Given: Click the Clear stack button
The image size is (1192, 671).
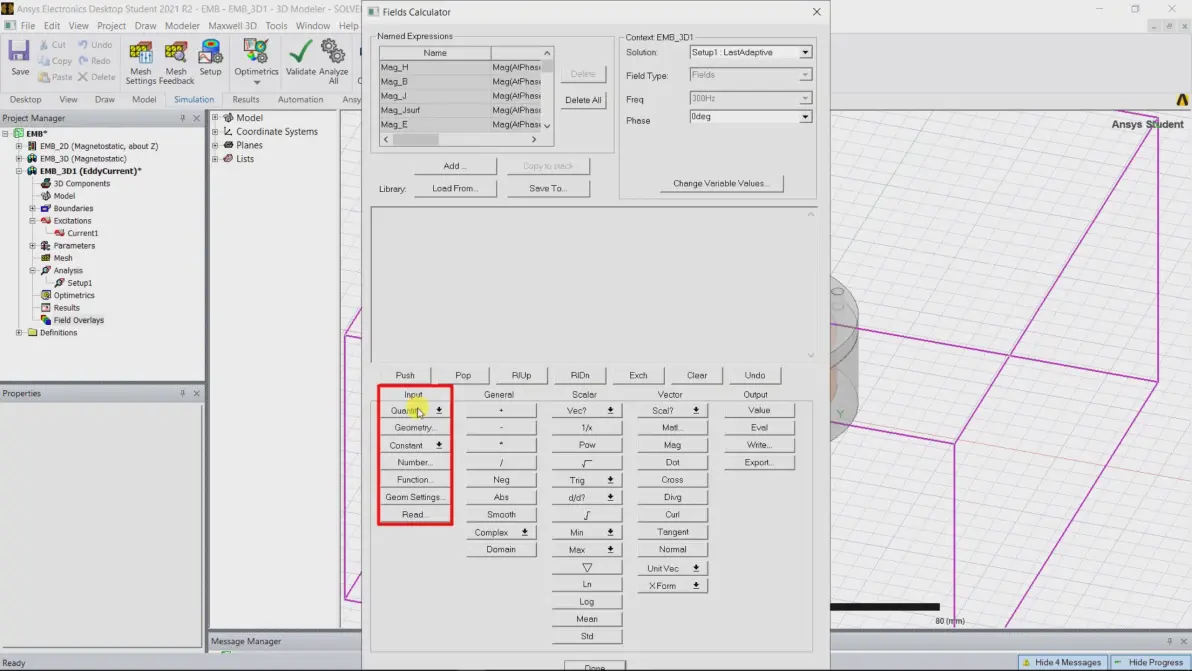Looking at the screenshot, I should click(696, 375).
